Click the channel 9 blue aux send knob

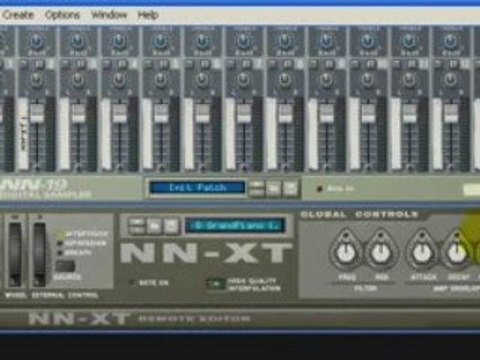(326, 42)
